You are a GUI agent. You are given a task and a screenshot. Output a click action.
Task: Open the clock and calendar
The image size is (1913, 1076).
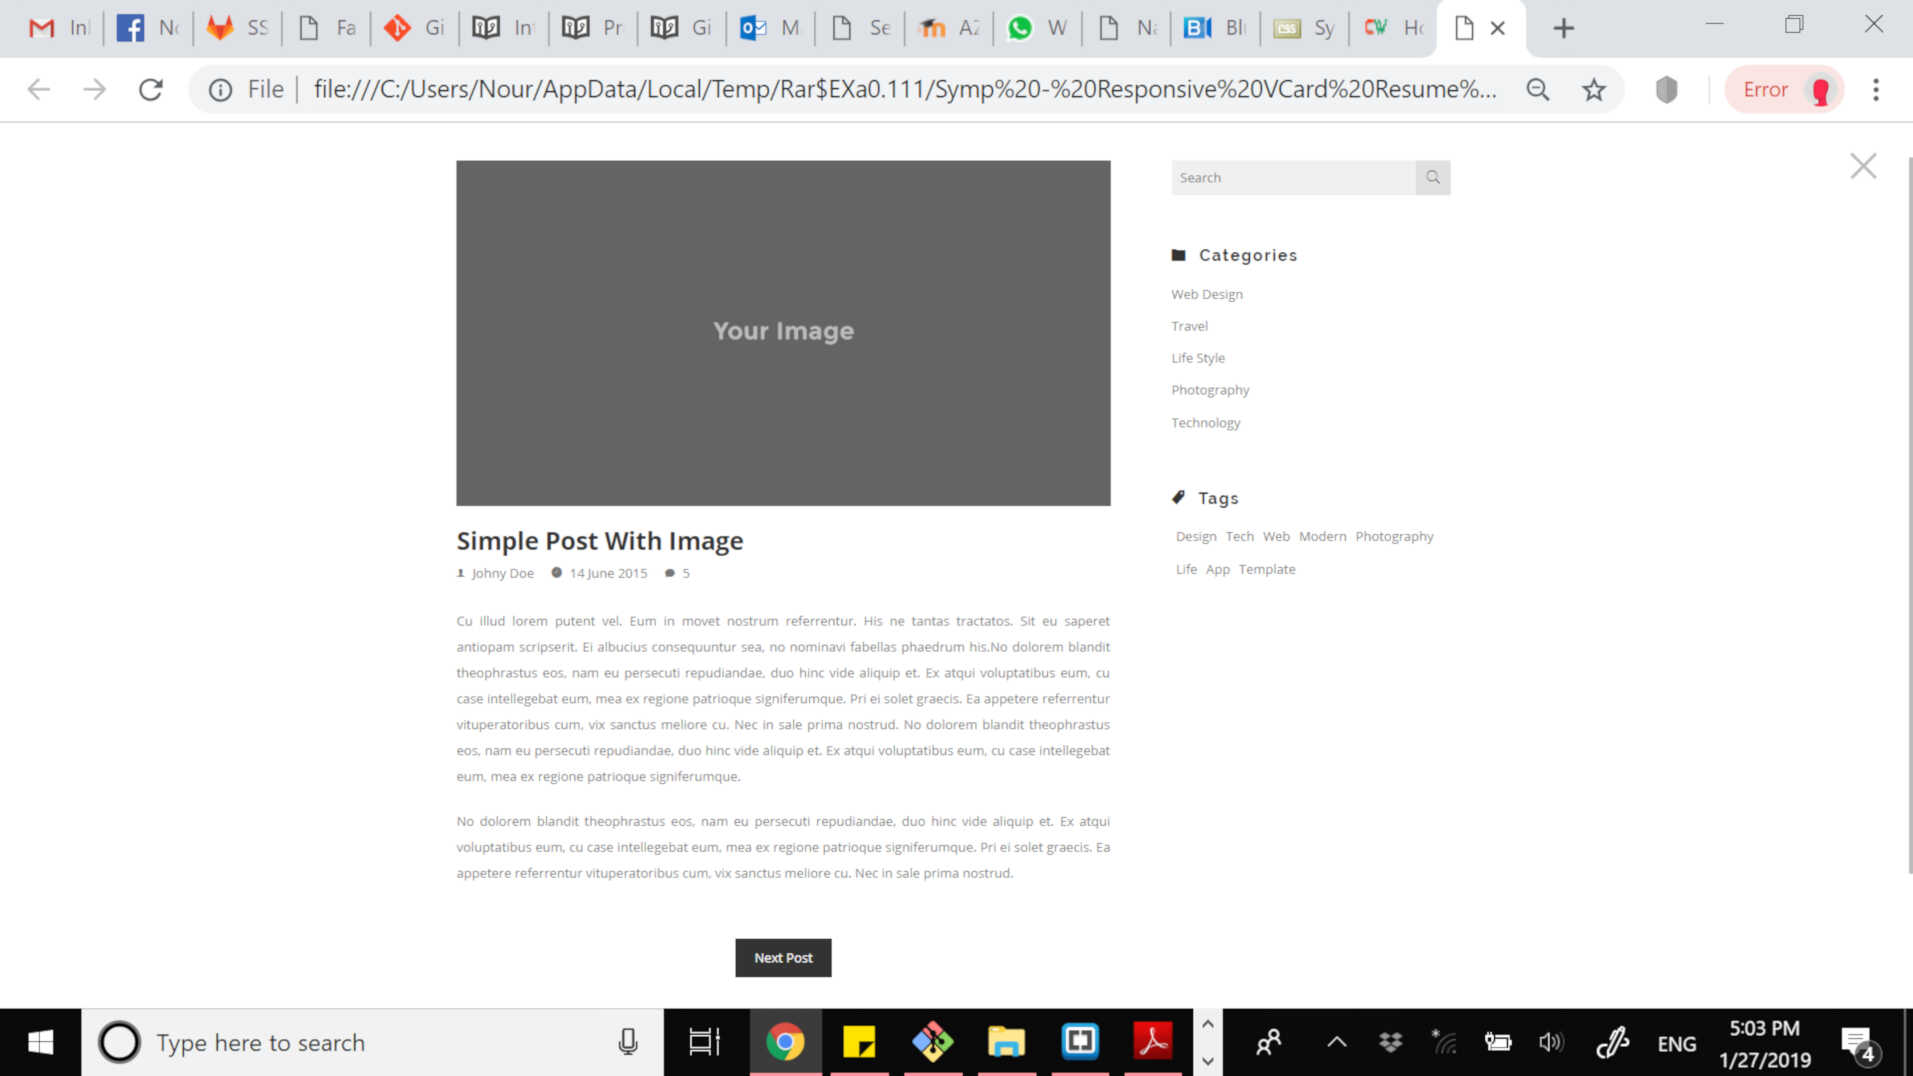pos(1764,1043)
